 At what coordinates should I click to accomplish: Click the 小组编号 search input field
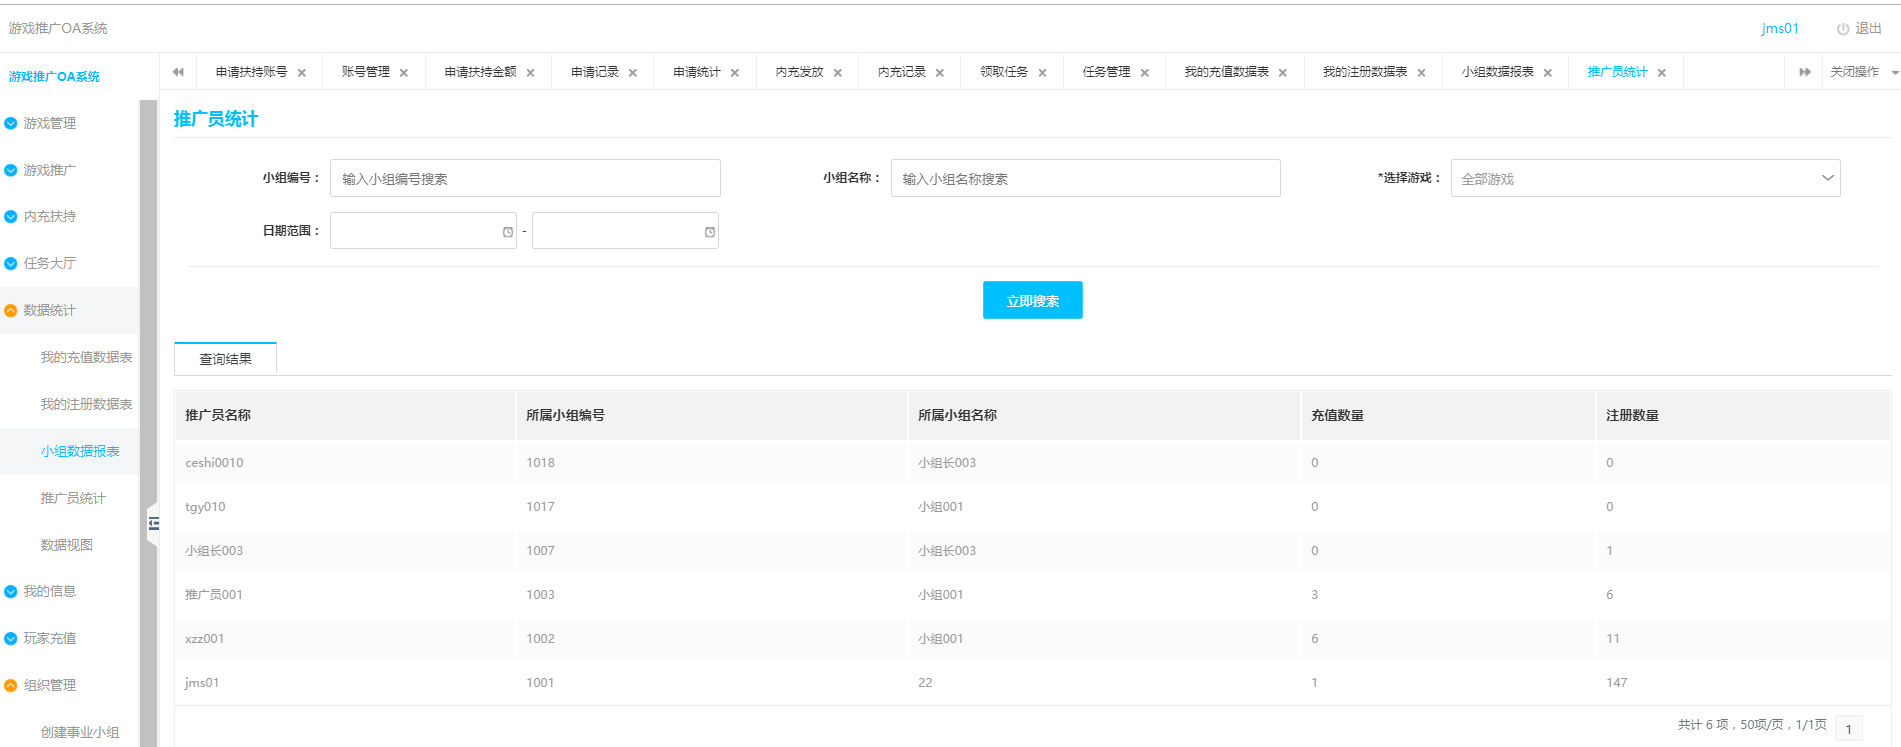525,178
